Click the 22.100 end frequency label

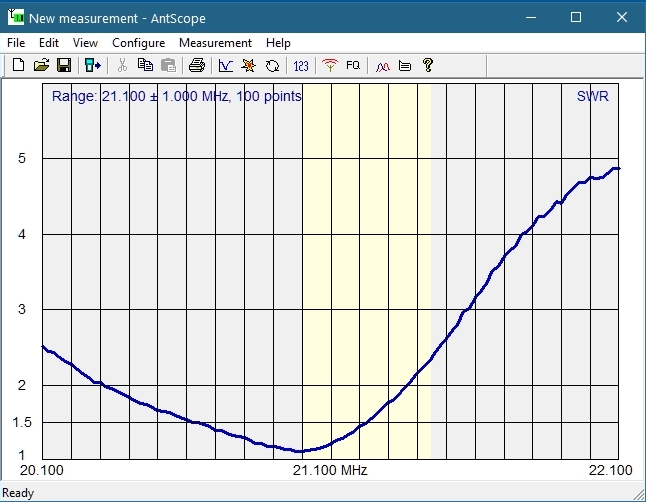click(x=610, y=470)
